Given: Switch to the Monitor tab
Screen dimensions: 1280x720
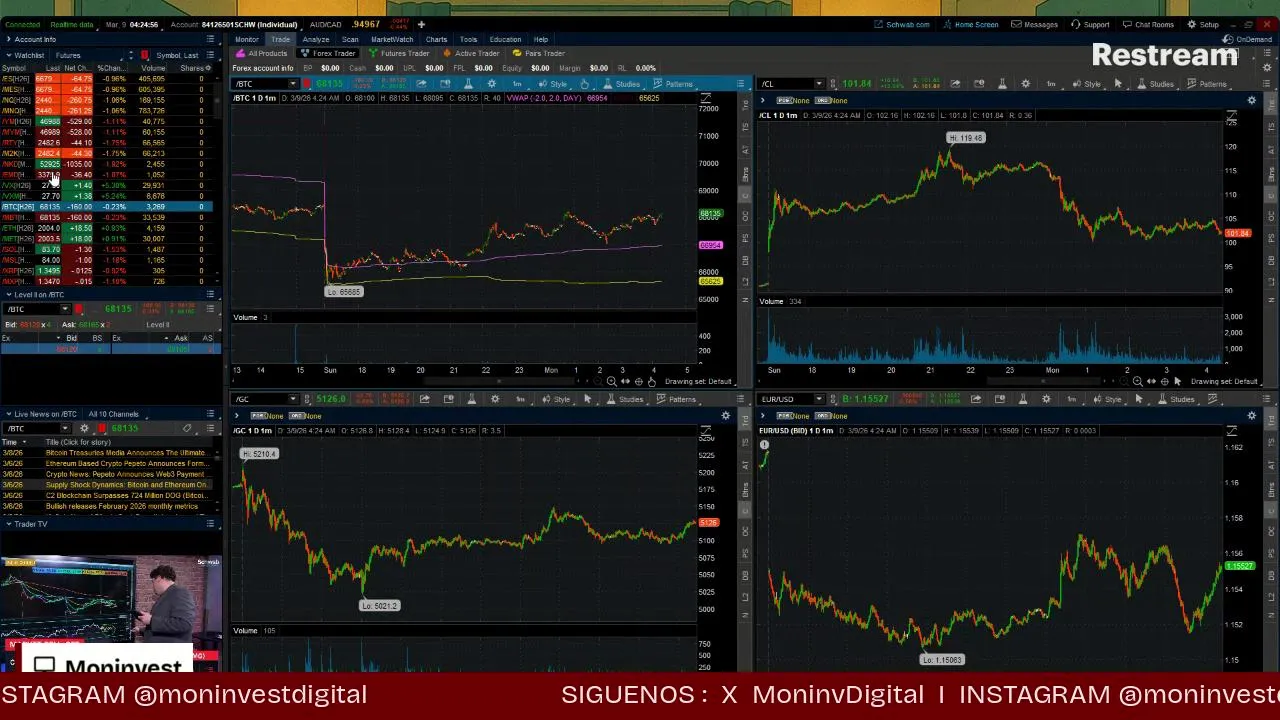Looking at the screenshot, I should tap(247, 39).
